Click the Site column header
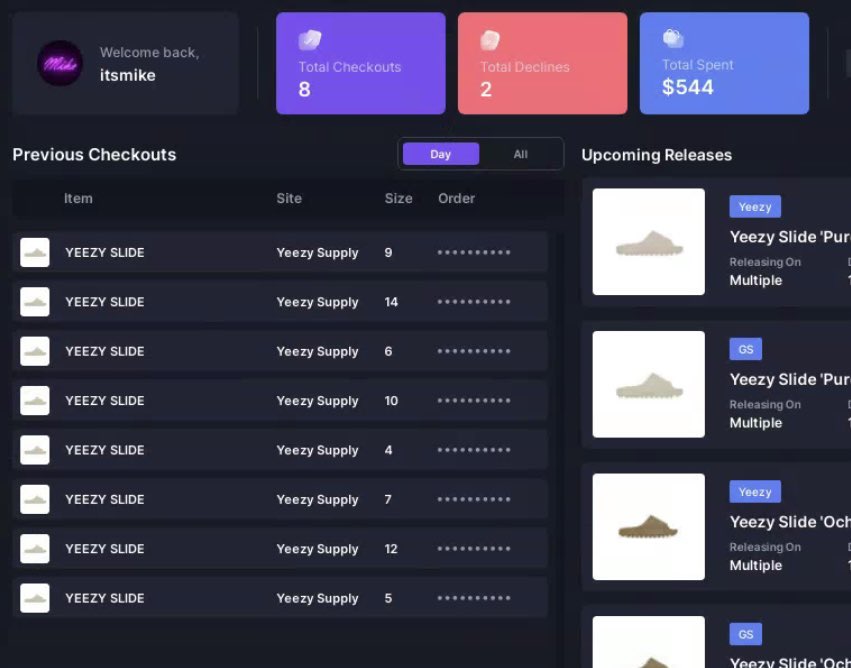851x668 pixels. click(x=289, y=199)
